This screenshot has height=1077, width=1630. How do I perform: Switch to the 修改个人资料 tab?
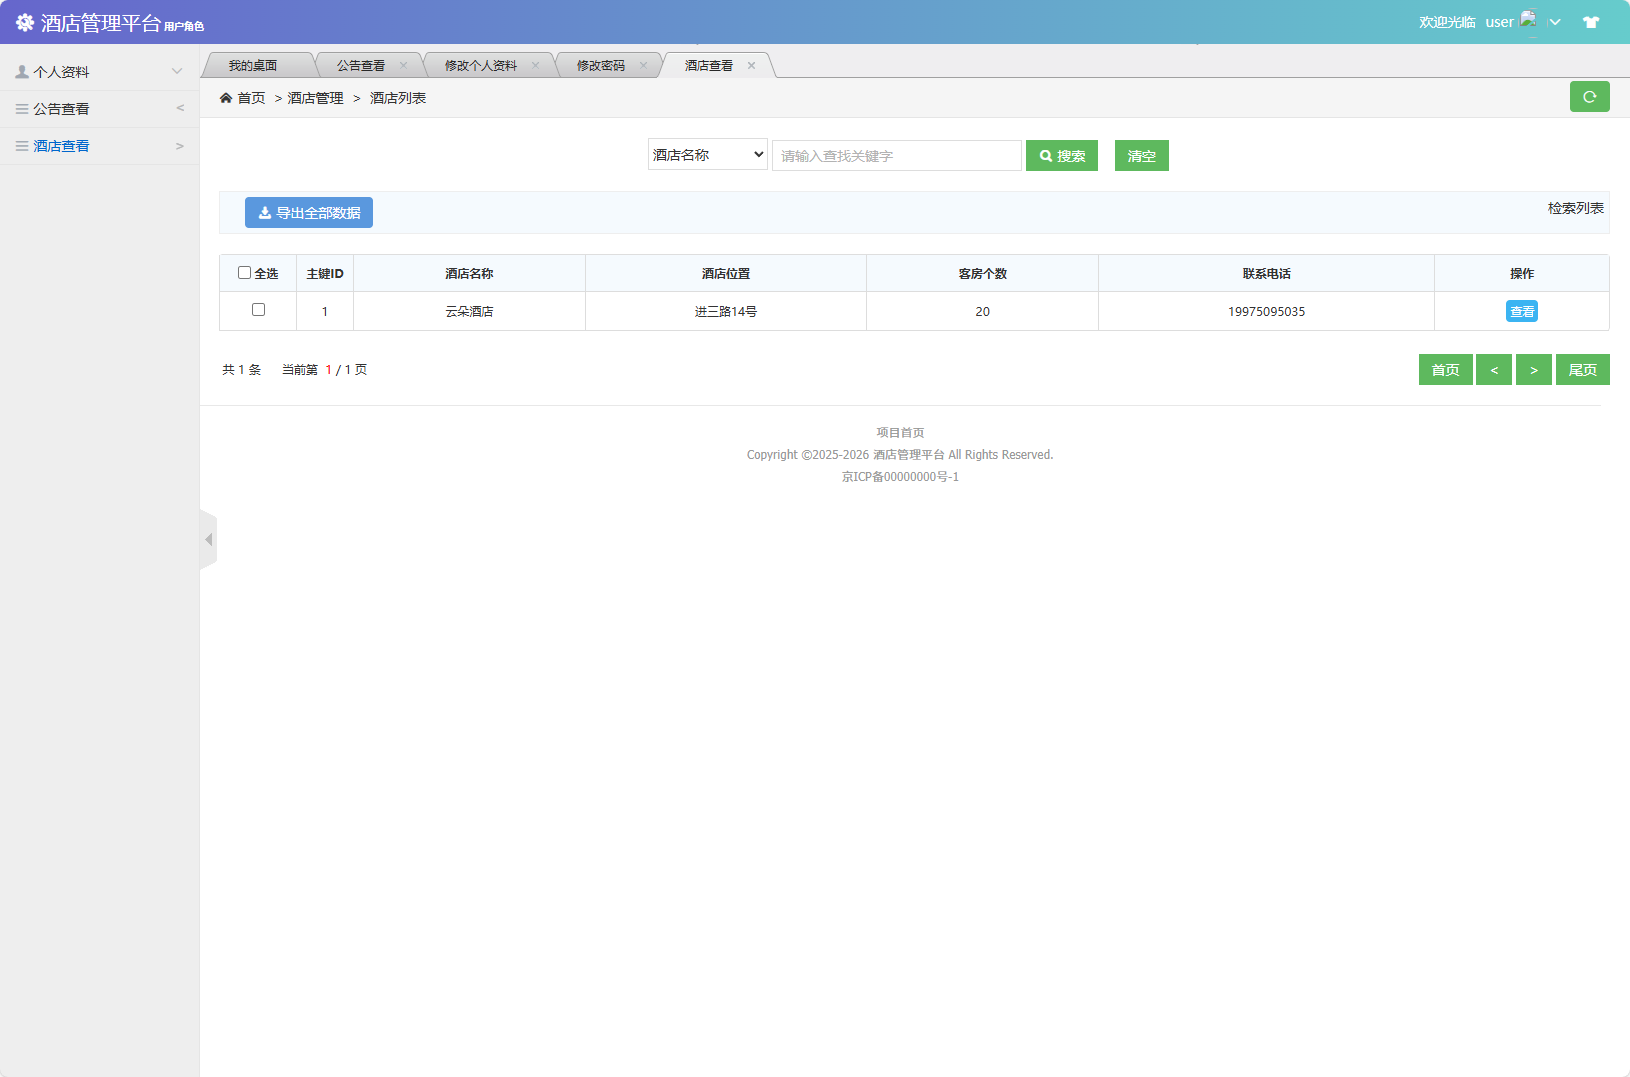(x=481, y=66)
